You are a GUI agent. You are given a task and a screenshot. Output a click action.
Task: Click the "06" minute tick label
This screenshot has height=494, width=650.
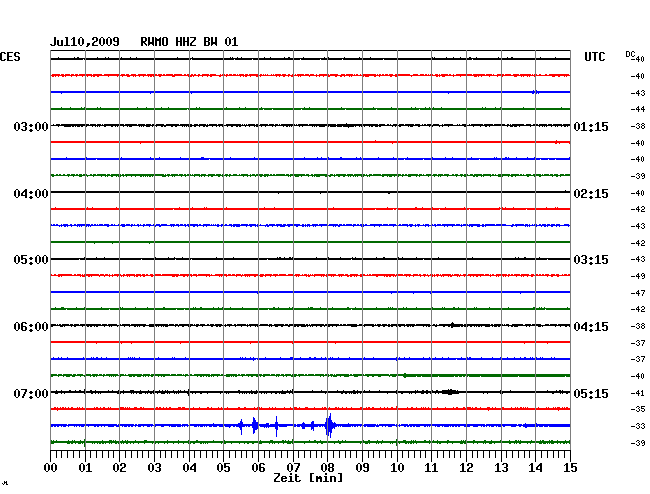[x=258, y=468]
